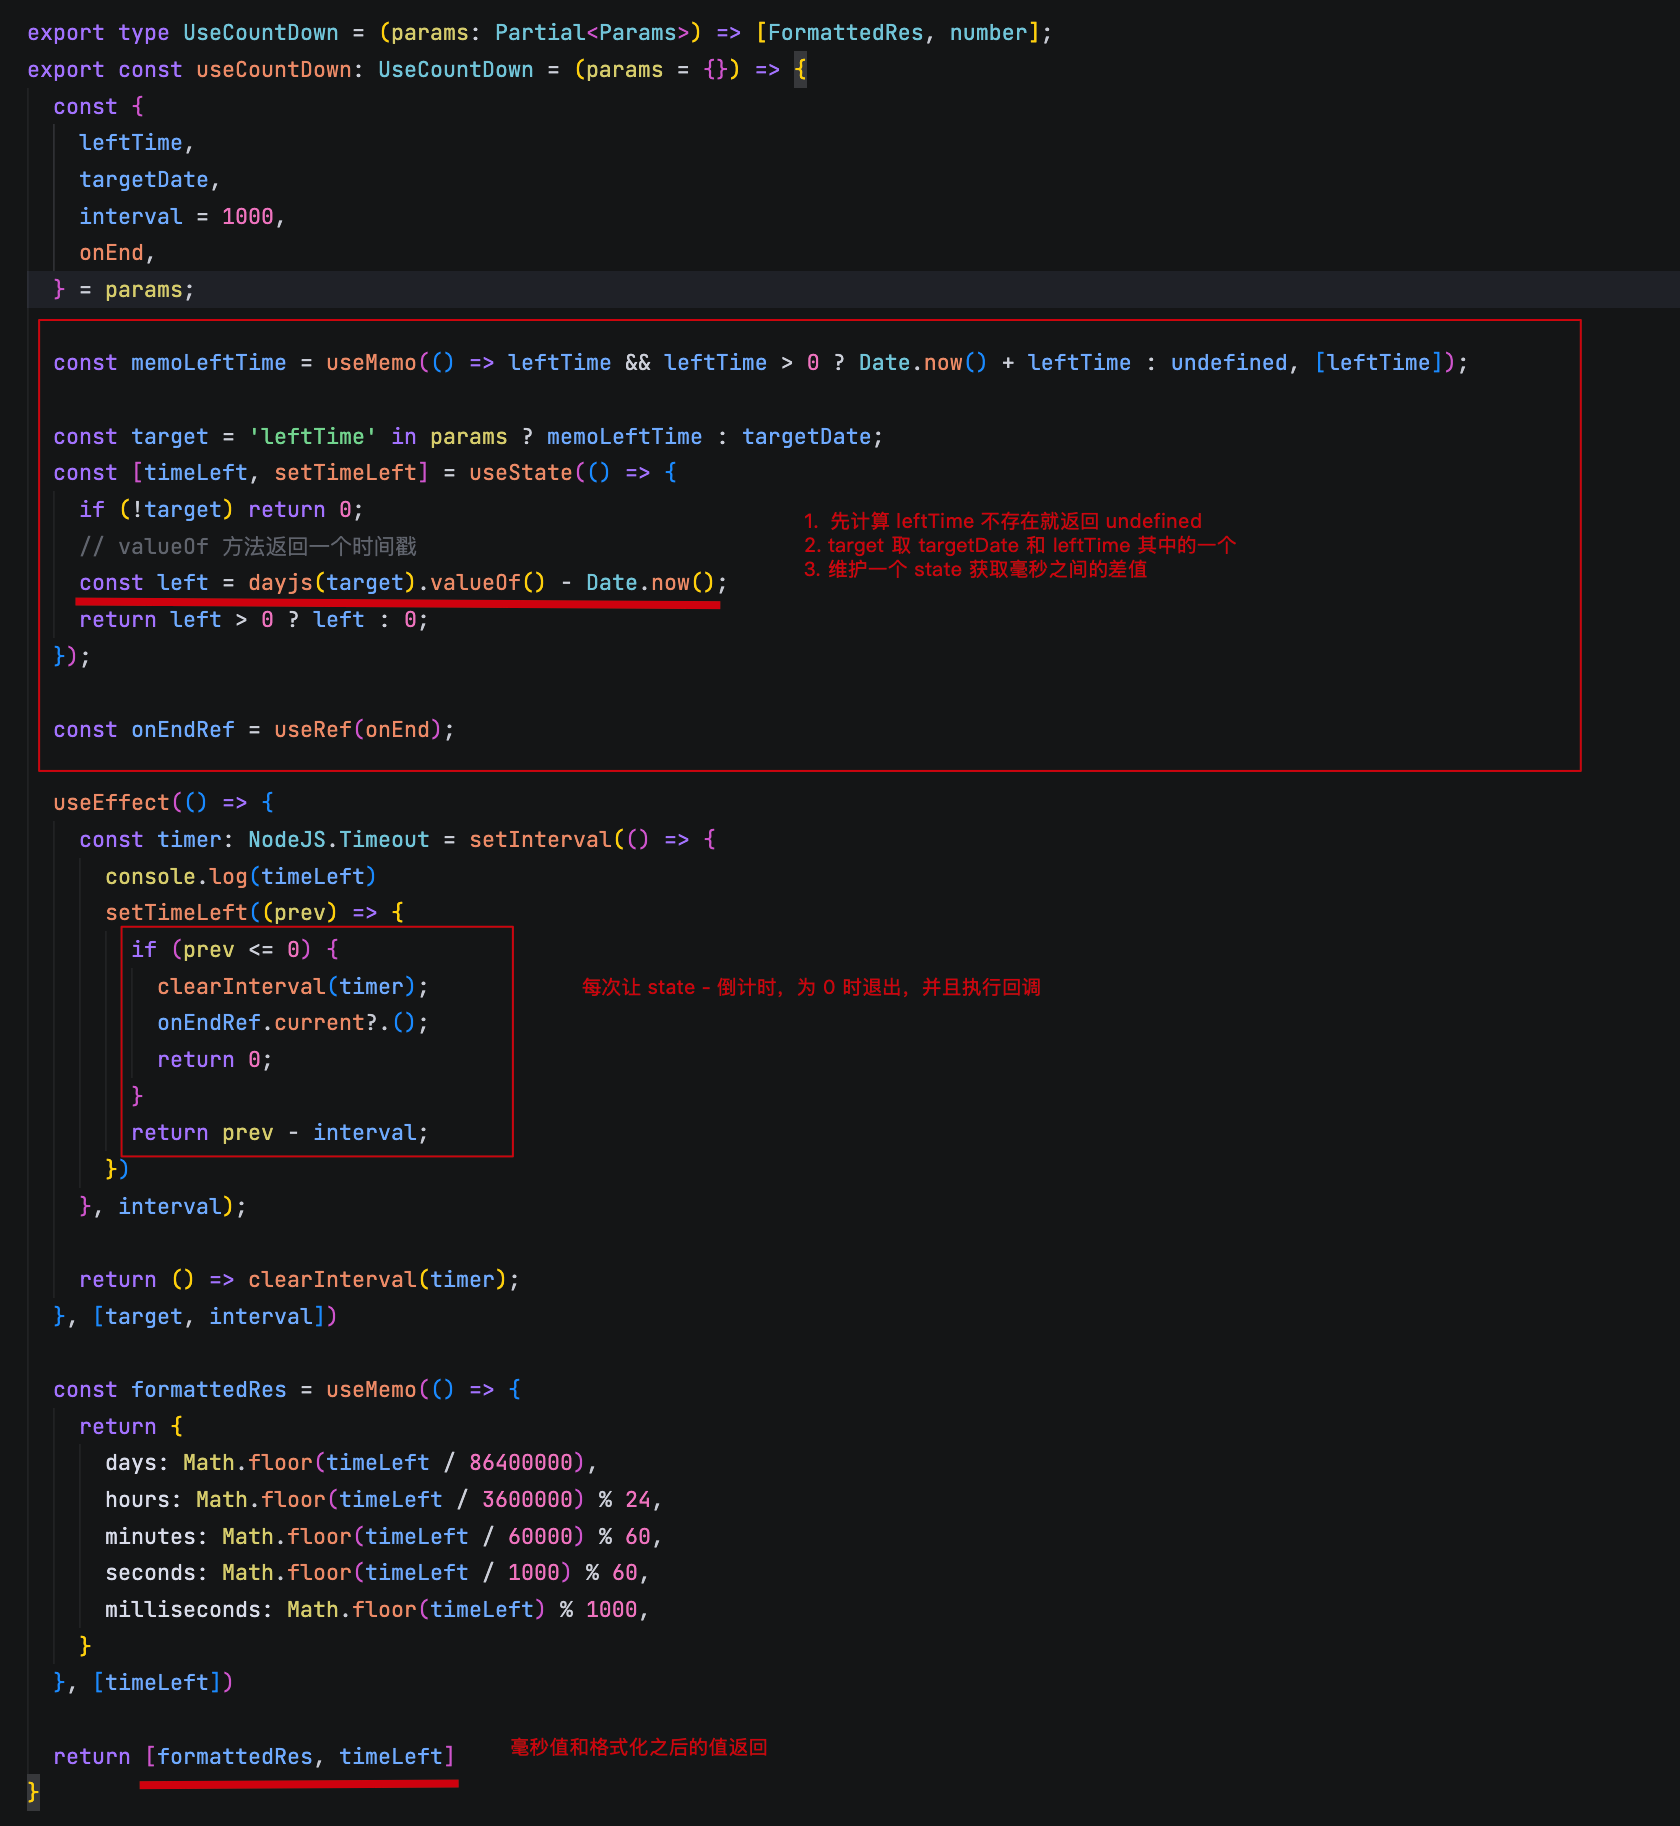Screen dimensions: 1680x1826
Task: Click the setInterval function call
Action: pos(540,840)
